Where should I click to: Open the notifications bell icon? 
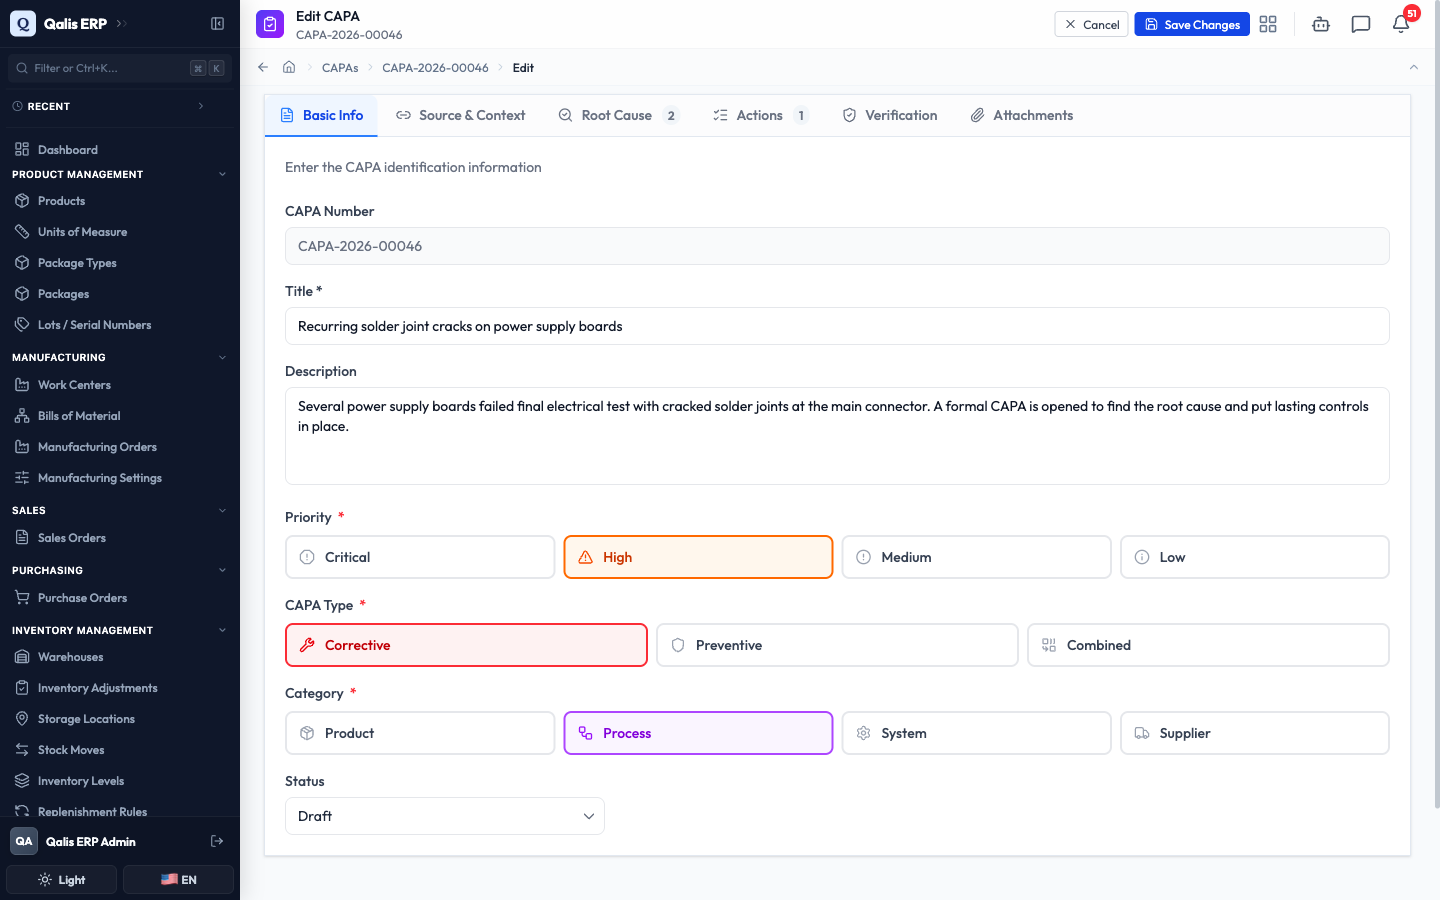pyautogui.click(x=1401, y=24)
